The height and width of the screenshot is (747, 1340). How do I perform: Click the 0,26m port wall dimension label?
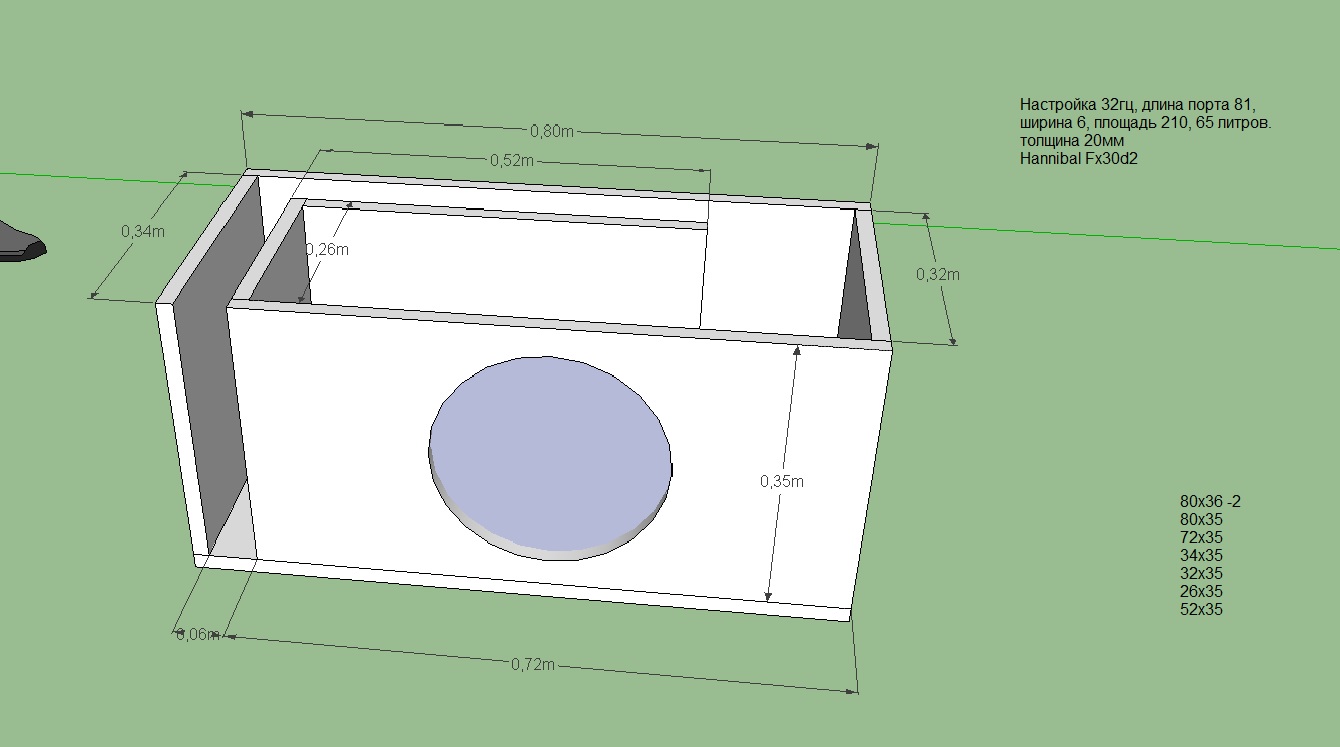327,249
